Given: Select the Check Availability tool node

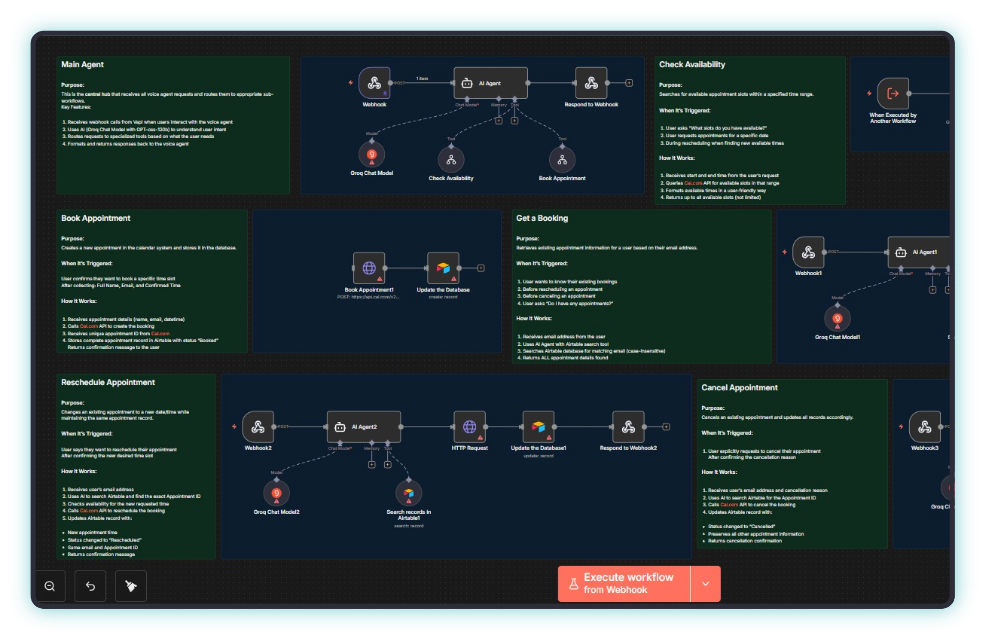Looking at the screenshot, I should point(451,158).
